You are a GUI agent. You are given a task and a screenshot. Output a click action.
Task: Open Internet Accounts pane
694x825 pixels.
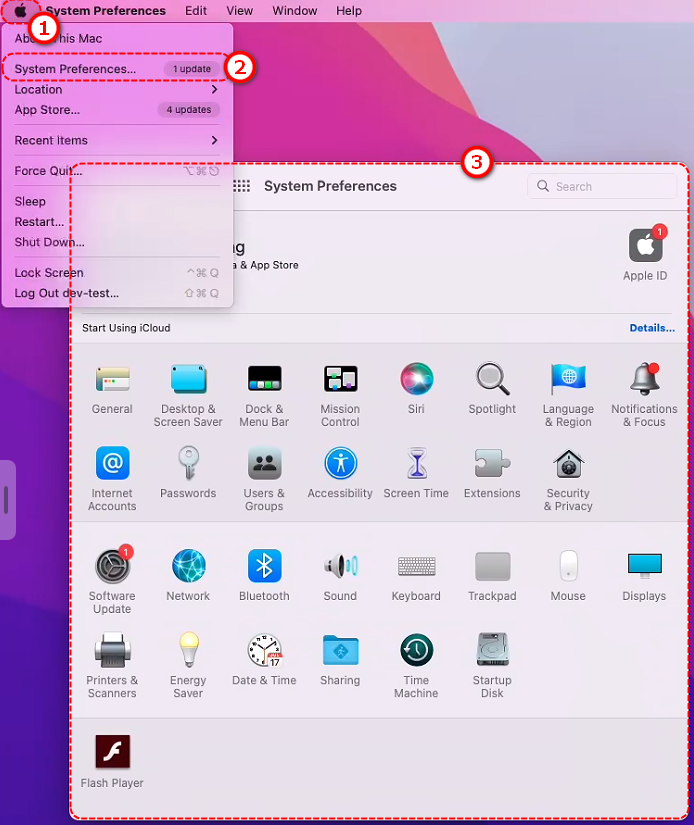pyautogui.click(x=112, y=479)
